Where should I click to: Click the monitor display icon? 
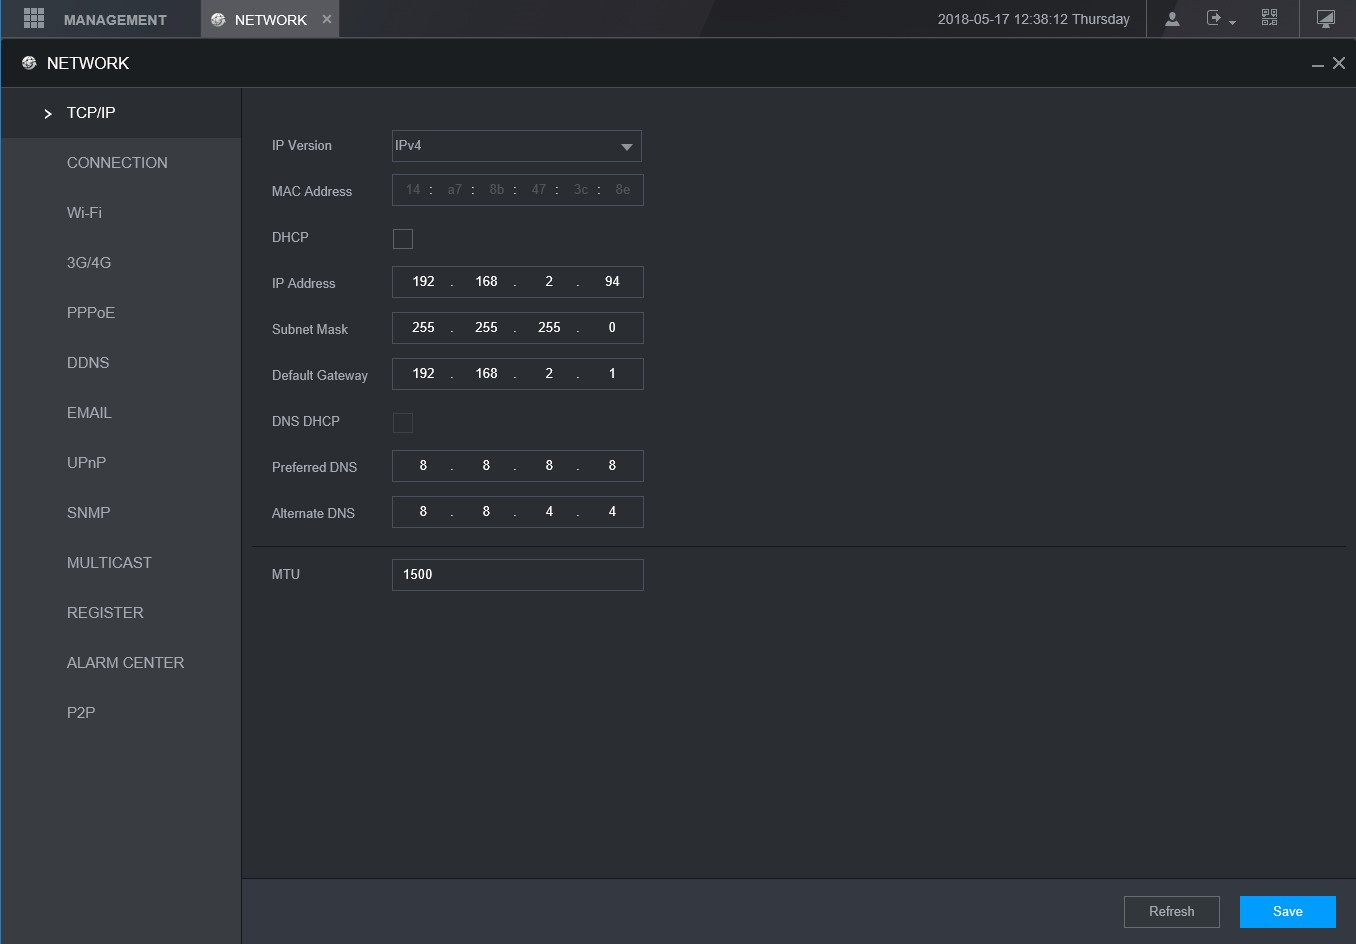[x=1325, y=19]
